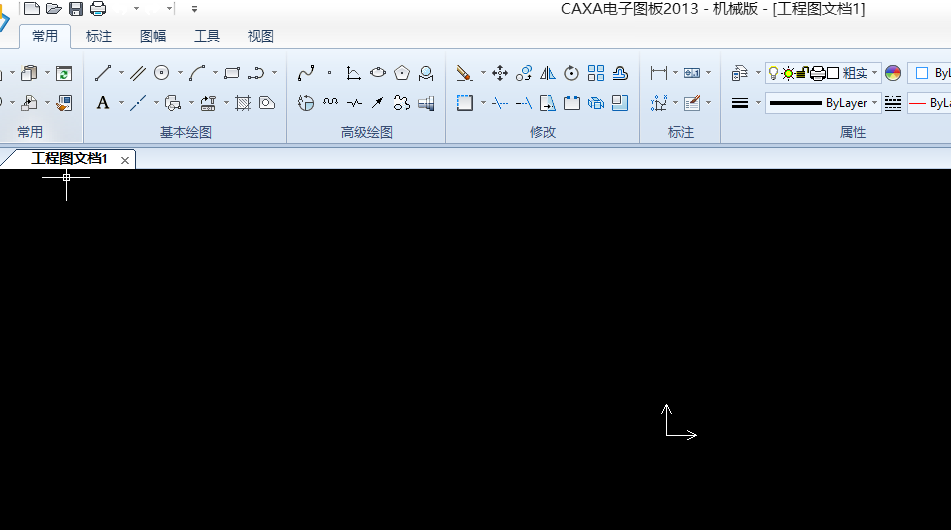951x530 pixels.
Task: Print the drawing with the printer icon
Action: pyautogui.click(x=98, y=8)
